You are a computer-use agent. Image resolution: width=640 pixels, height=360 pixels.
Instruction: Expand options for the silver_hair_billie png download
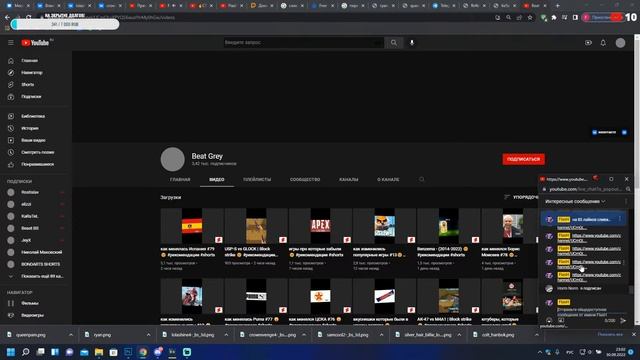[459, 335]
